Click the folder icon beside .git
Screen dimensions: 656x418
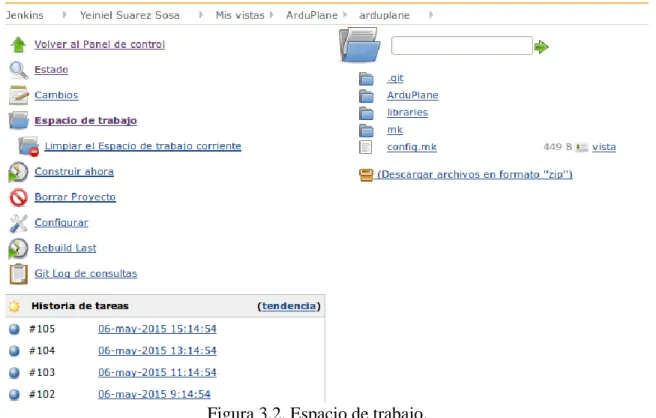[366, 78]
